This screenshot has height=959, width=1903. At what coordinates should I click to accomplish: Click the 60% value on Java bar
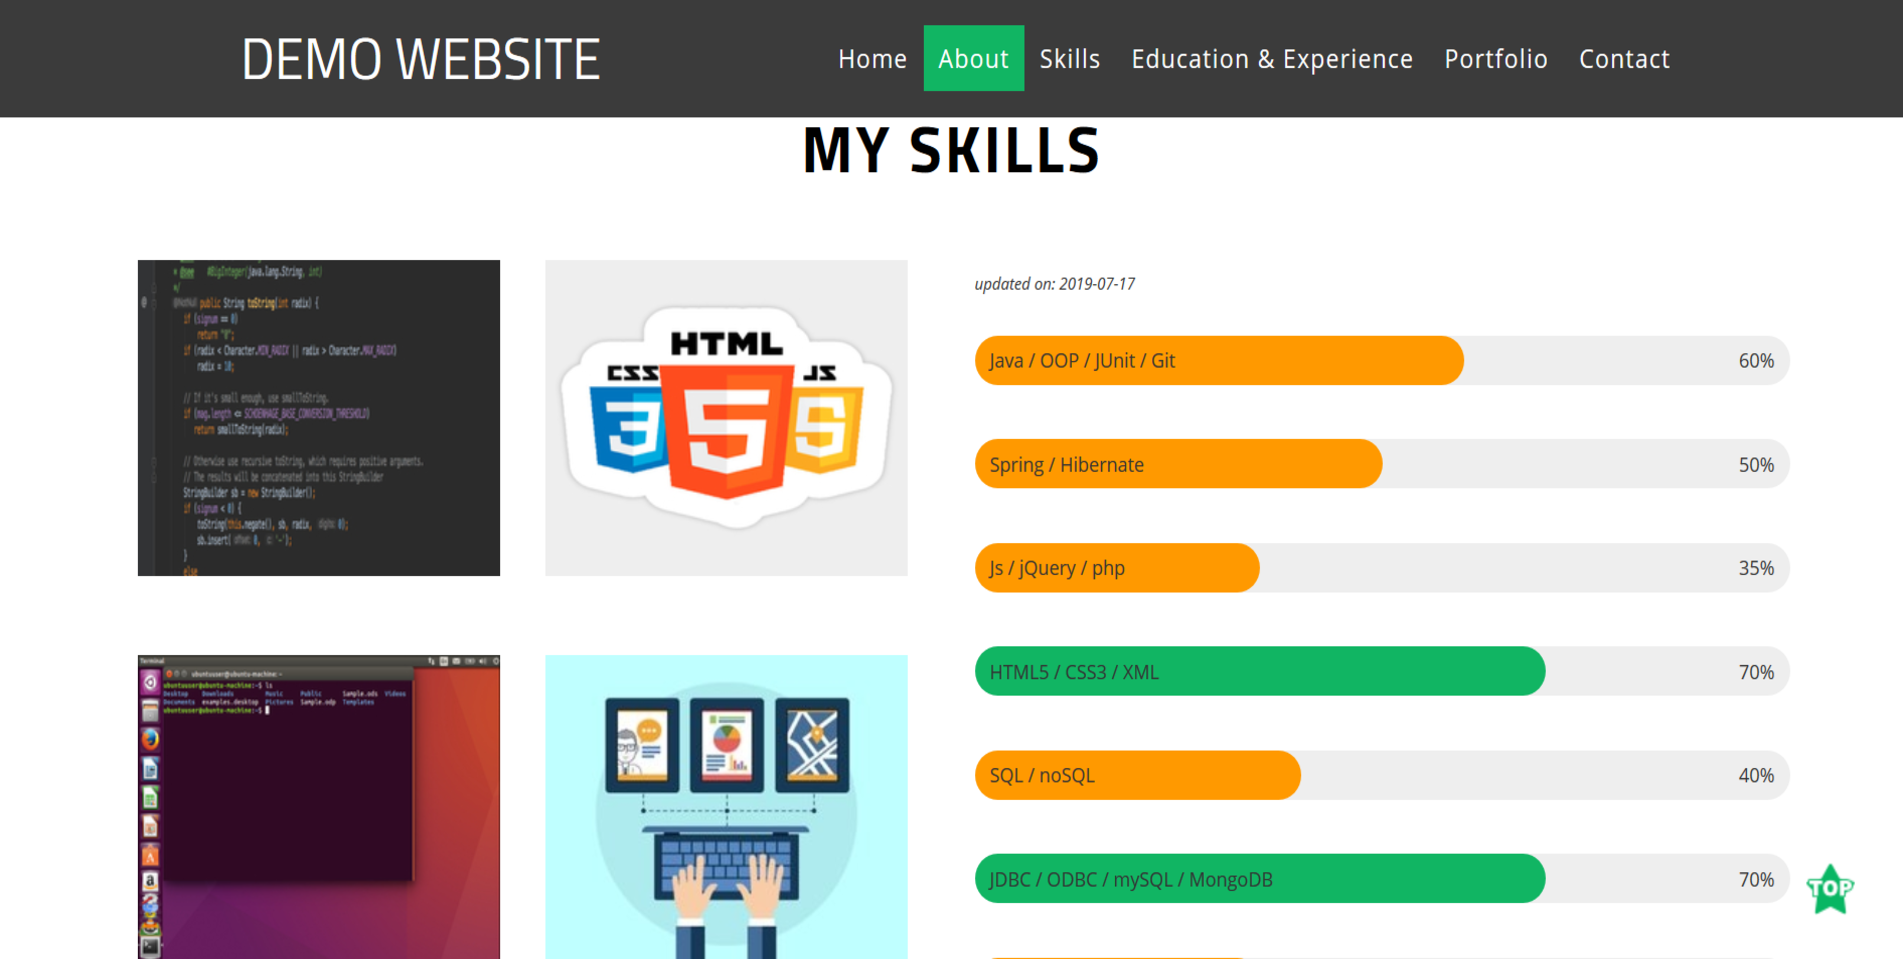pos(1756,361)
